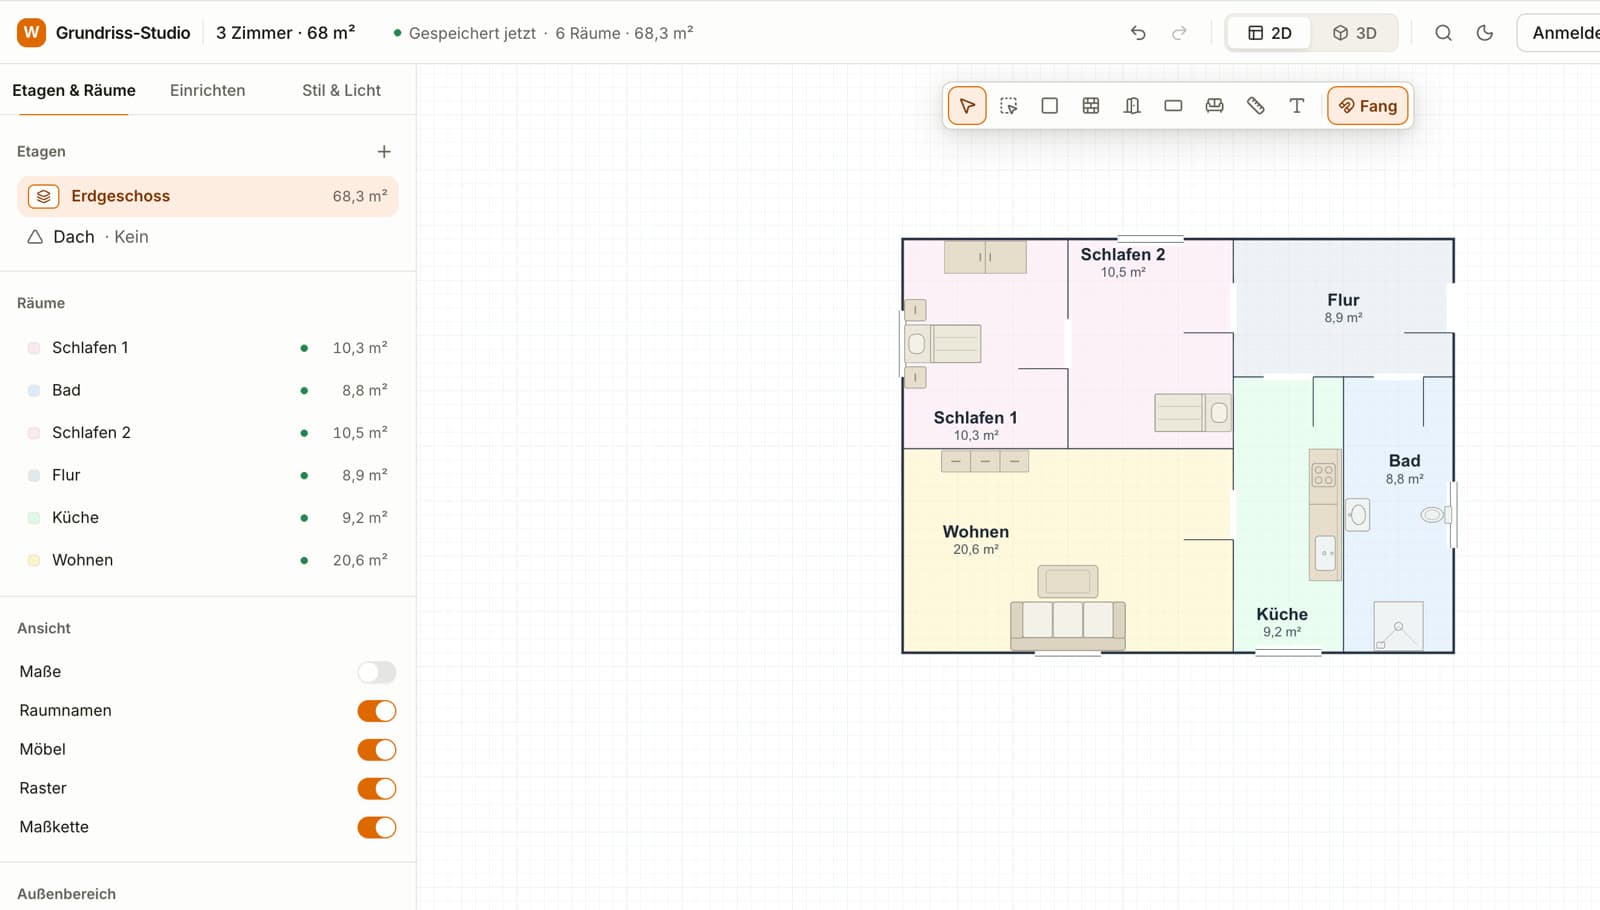Select the wardrobe in Schlafen 1
The image size is (1600, 910).
(985, 257)
